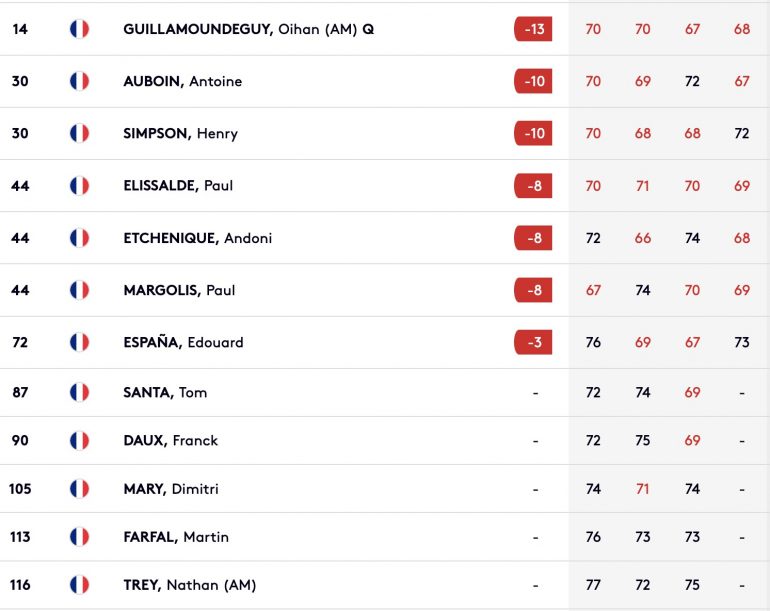This screenshot has height=611, width=770.
Task: Click the -3 score badge for España
Action: [x=533, y=342]
